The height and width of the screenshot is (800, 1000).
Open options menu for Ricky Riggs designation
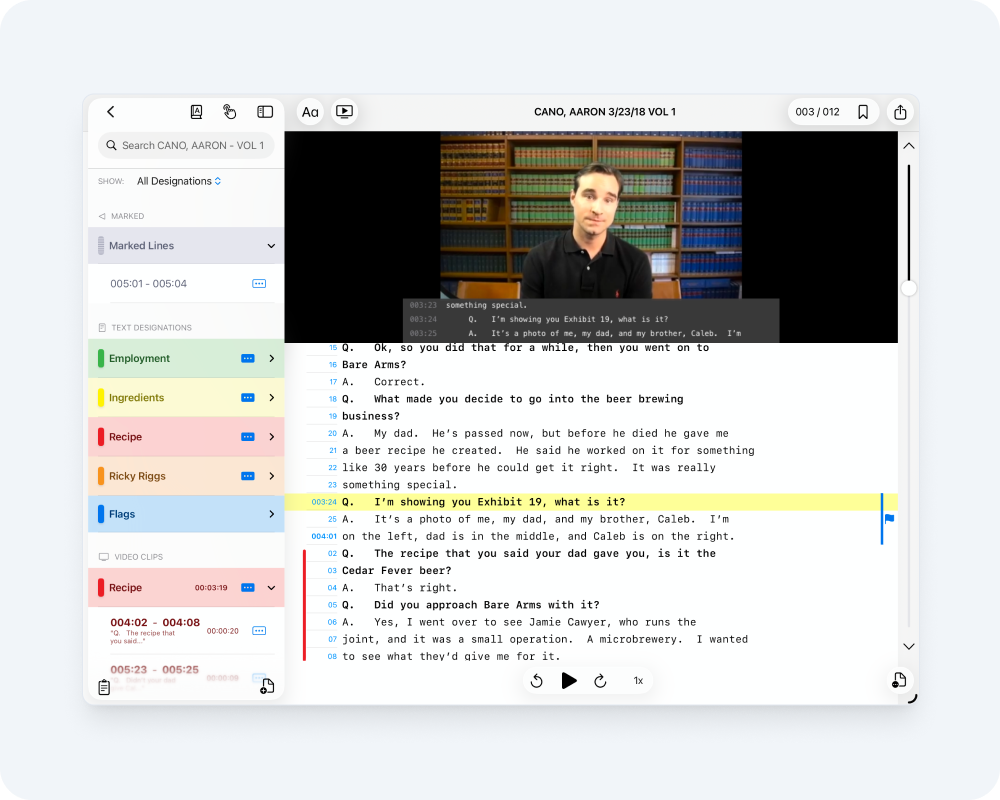tap(248, 476)
